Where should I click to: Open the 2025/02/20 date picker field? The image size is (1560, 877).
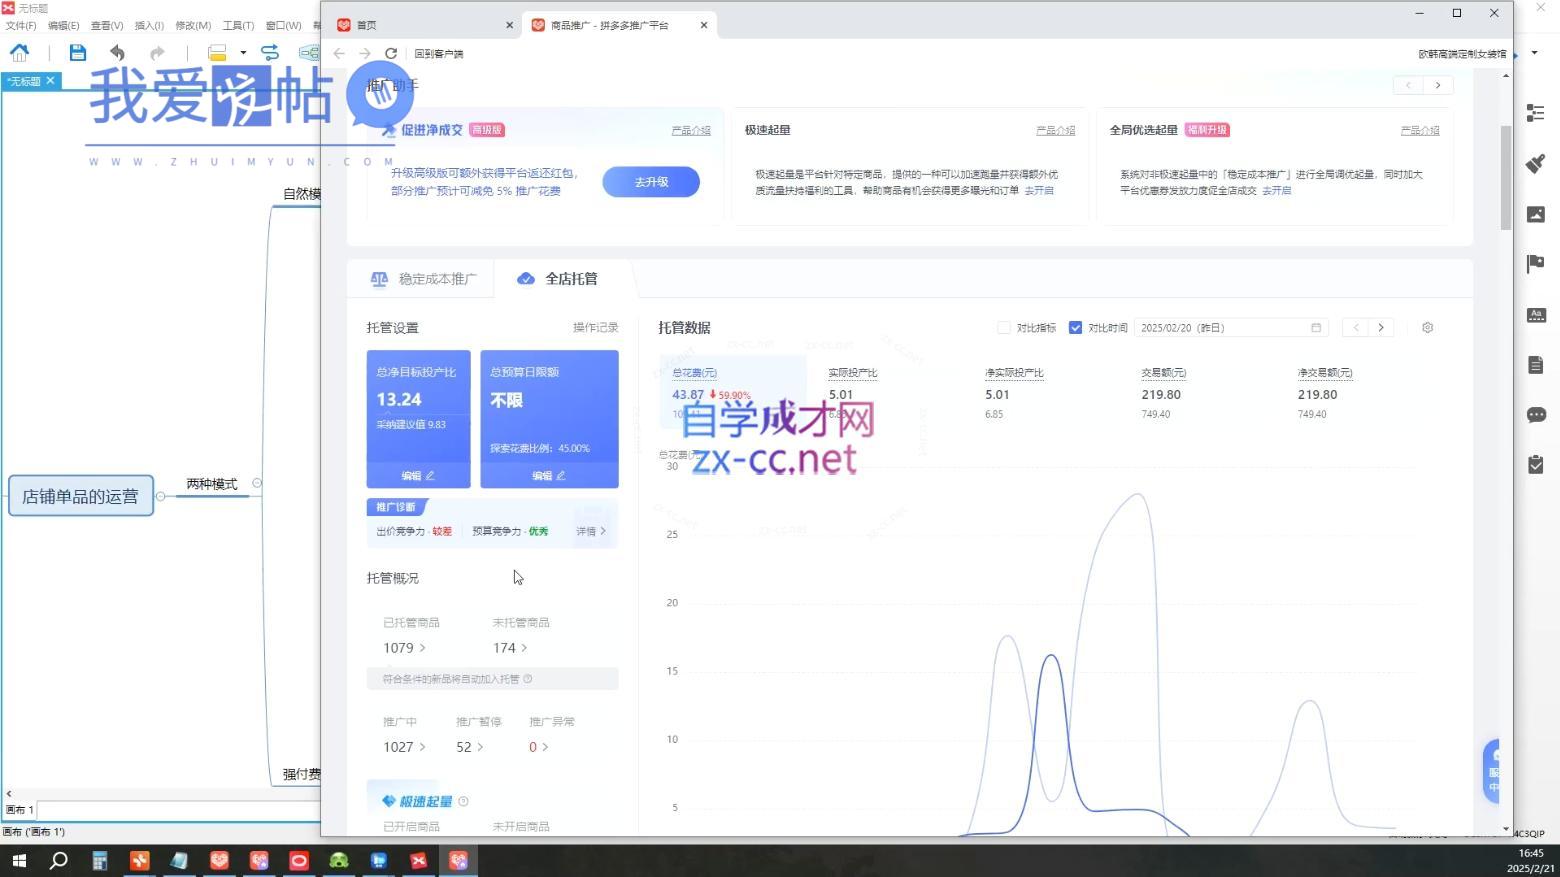[x=1231, y=328]
